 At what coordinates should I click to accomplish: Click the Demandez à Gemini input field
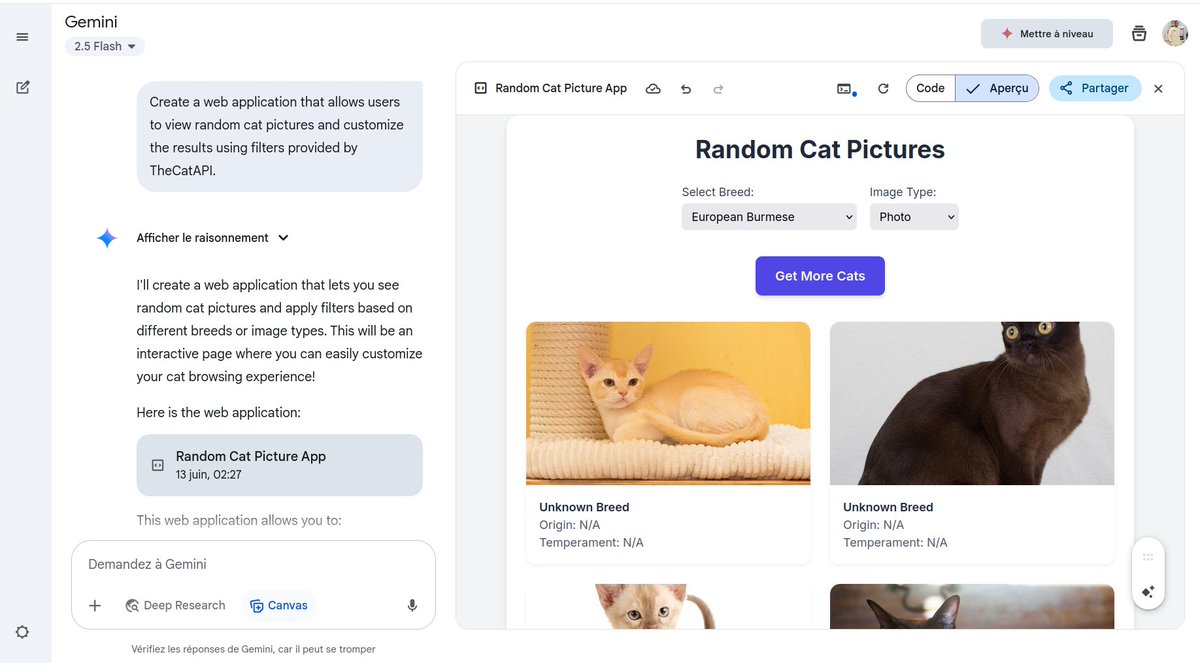[253, 564]
